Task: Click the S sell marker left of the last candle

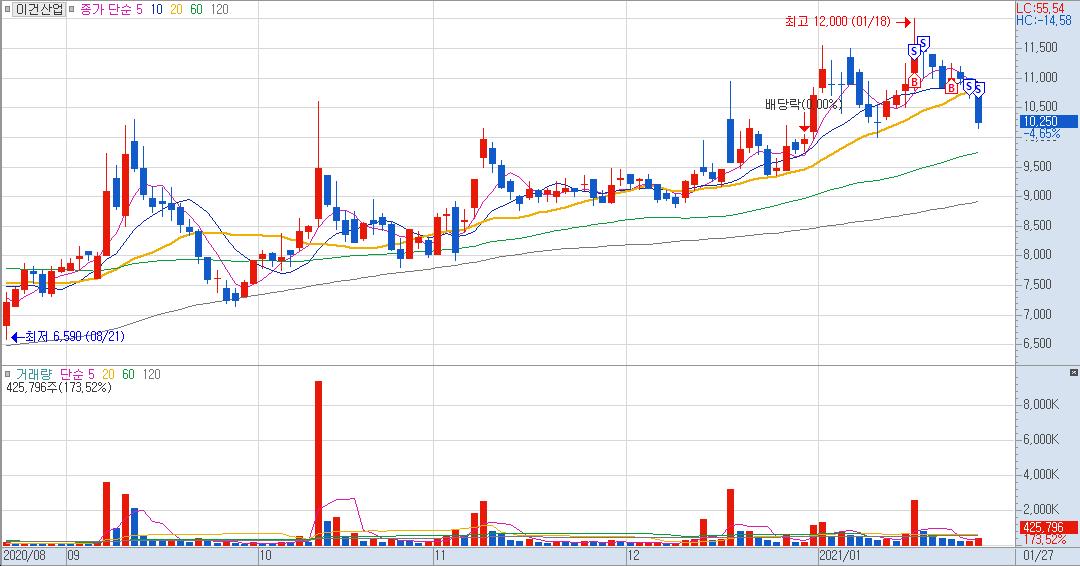Action: coord(969,86)
